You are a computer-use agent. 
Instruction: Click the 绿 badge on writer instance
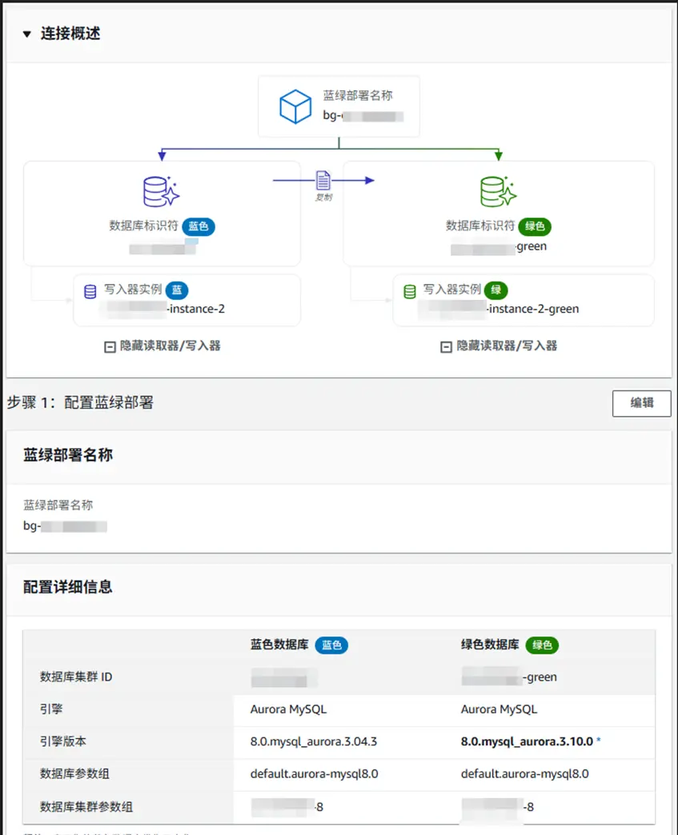495,290
